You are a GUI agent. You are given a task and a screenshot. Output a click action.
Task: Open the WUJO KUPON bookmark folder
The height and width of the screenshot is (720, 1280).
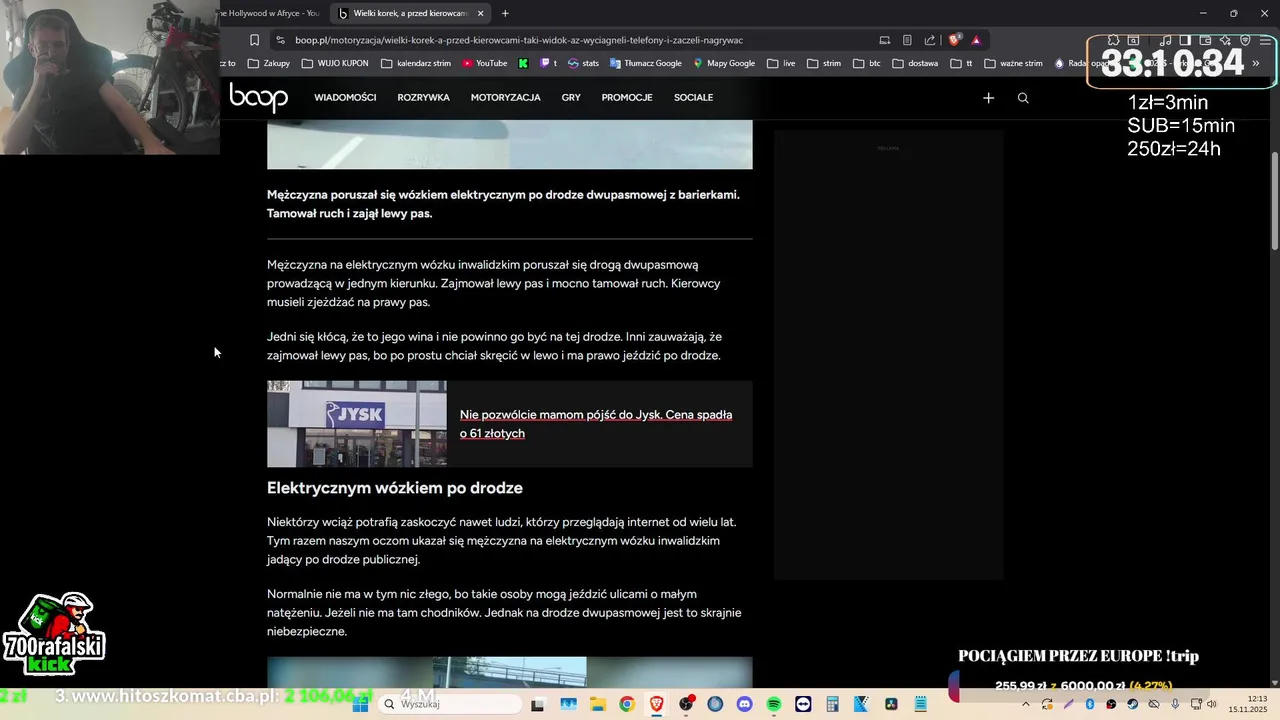point(335,63)
